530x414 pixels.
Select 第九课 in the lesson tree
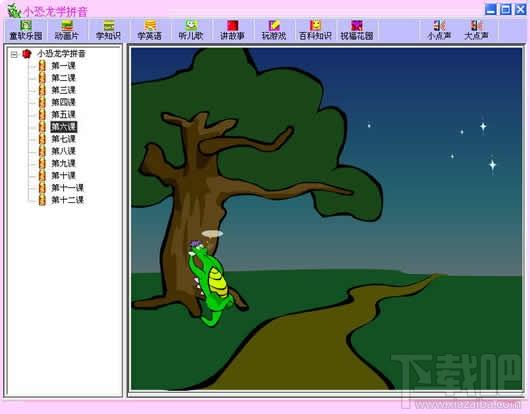[63, 163]
